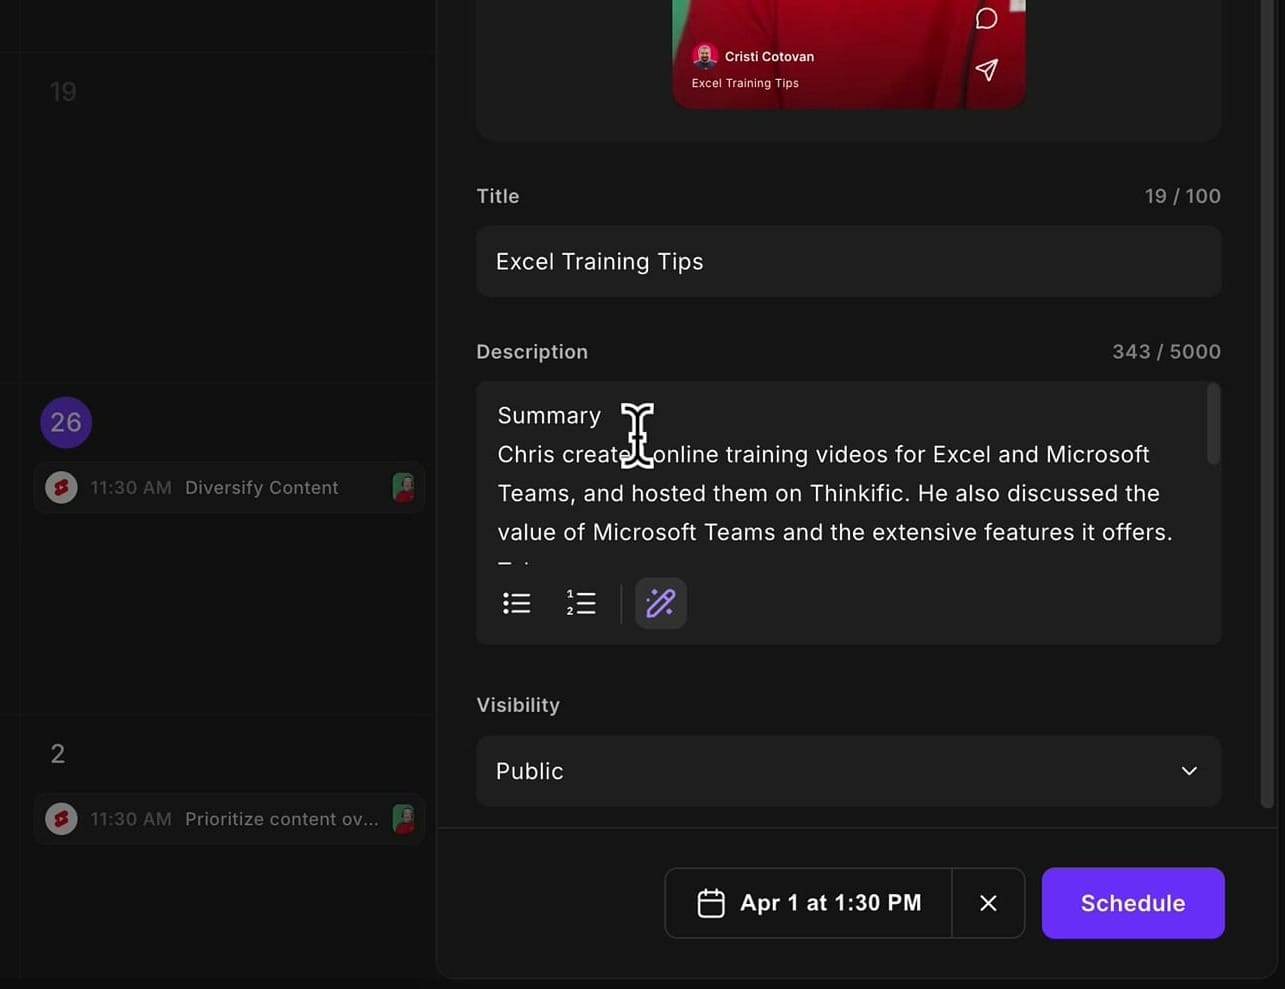
Task: Click the AI magic pen icon
Action: (660, 603)
